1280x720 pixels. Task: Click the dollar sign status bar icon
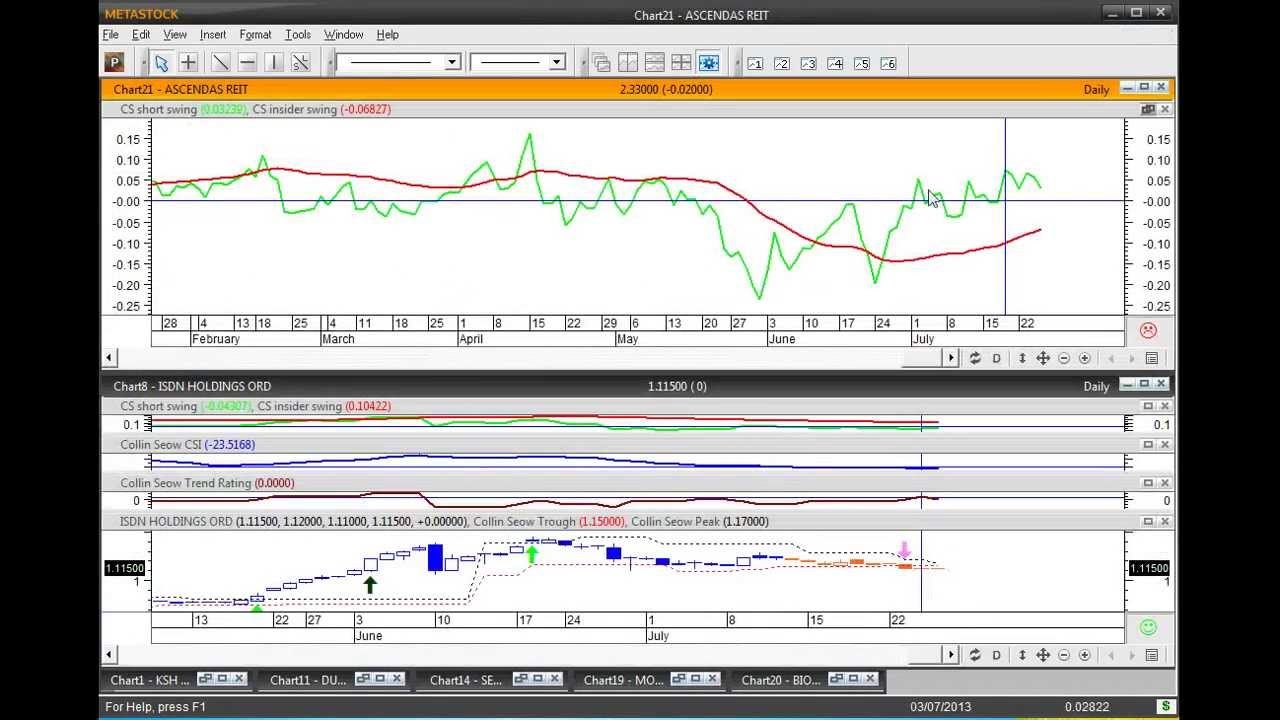coord(1166,707)
